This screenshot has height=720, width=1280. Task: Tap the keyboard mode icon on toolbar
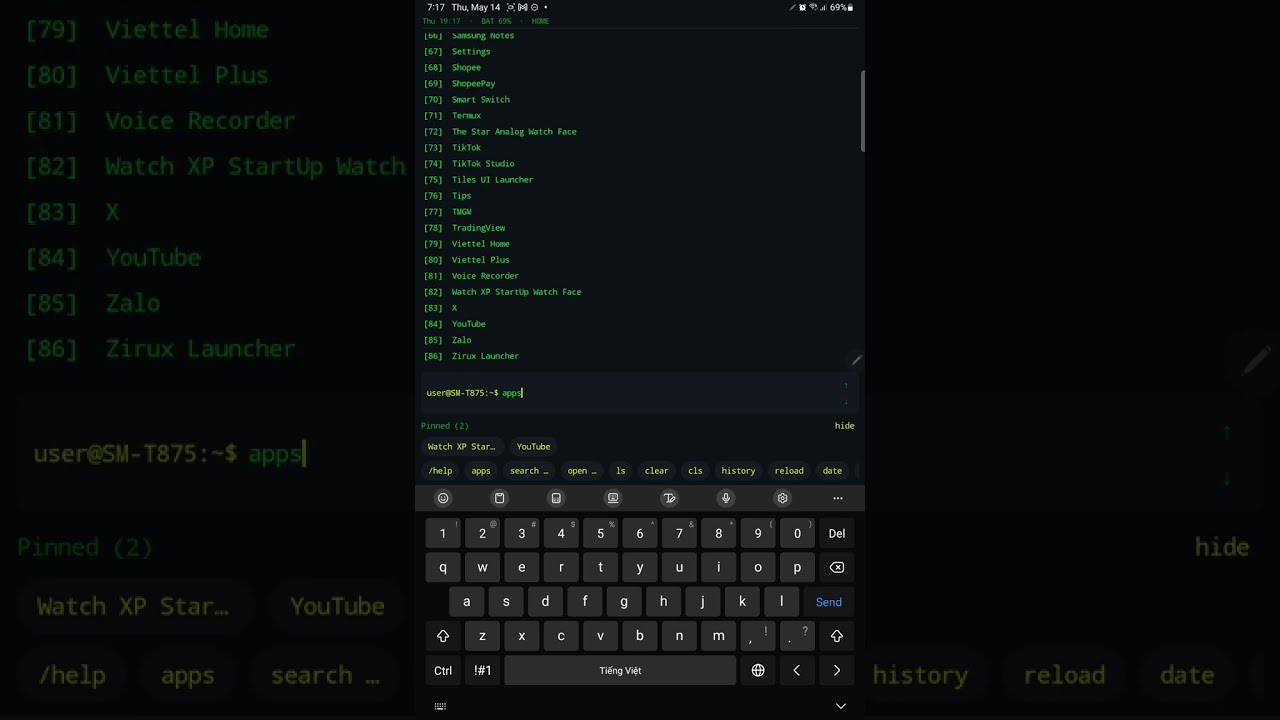pyautogui.click(x=613, y=498)
